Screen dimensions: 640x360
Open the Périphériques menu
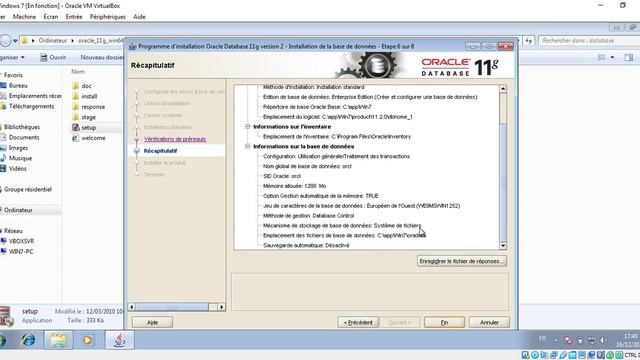[x=108, y=17]
